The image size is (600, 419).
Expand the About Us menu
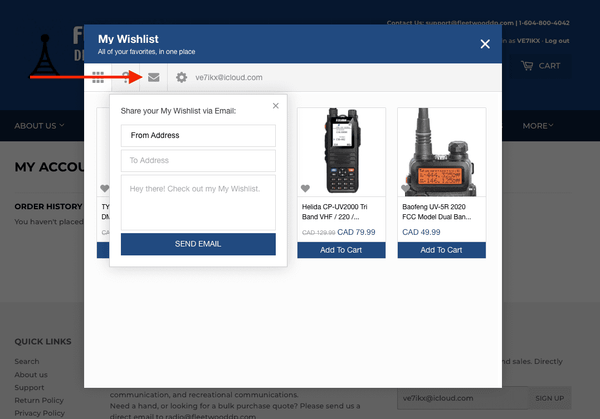point(39,126)
